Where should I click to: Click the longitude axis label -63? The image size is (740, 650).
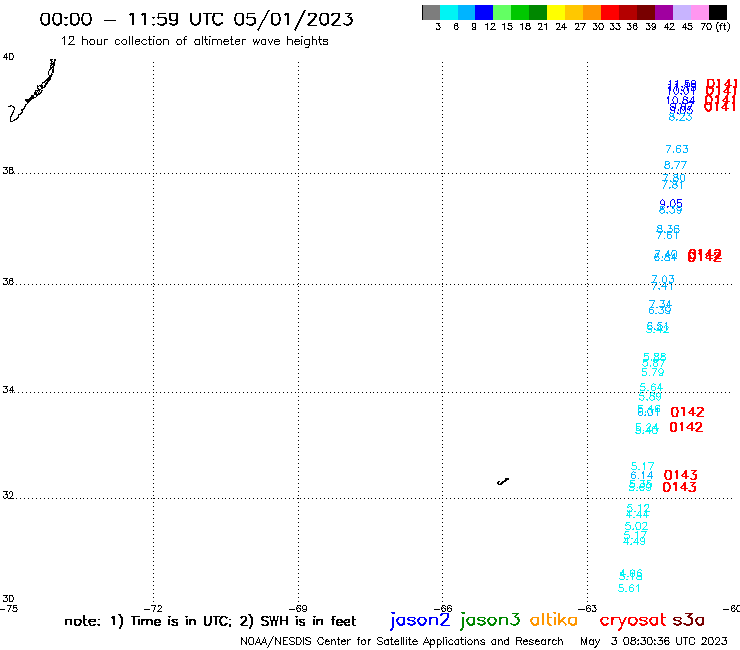[x=588, y=608]
